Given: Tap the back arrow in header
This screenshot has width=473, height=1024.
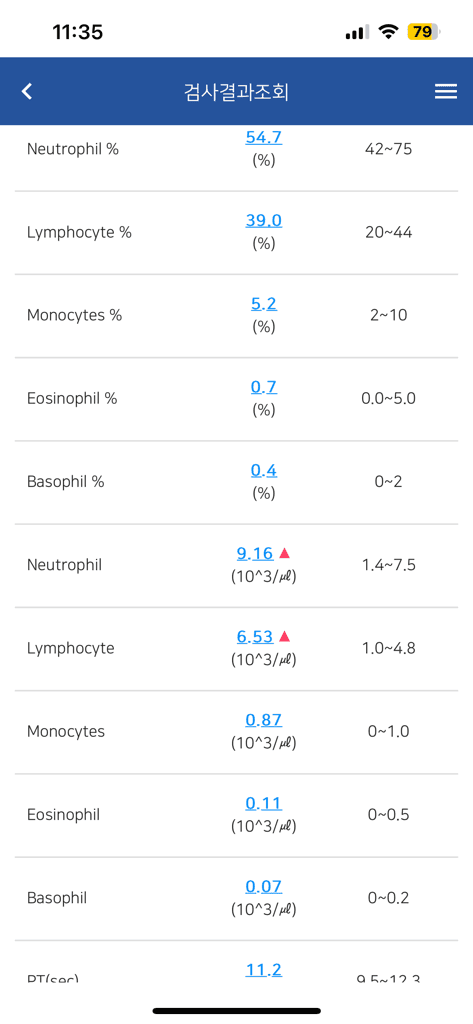Looking at the screenshot, I should pyautogui.click(x=27, y=91).
